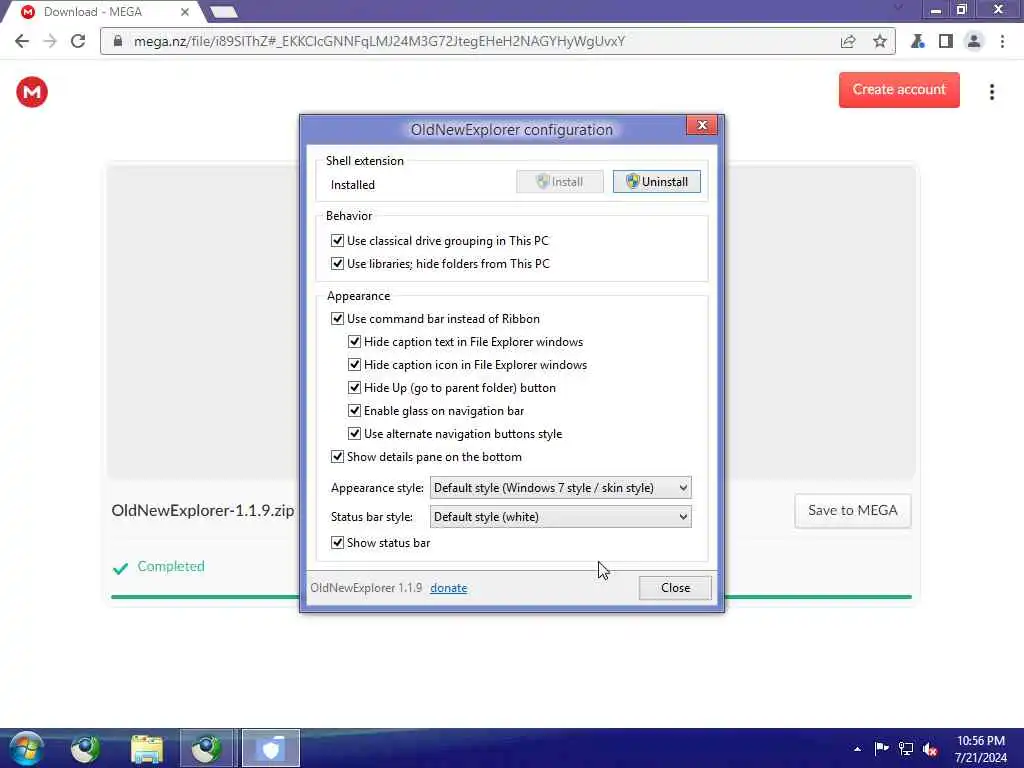Click the Installed status text

point(353,185)
